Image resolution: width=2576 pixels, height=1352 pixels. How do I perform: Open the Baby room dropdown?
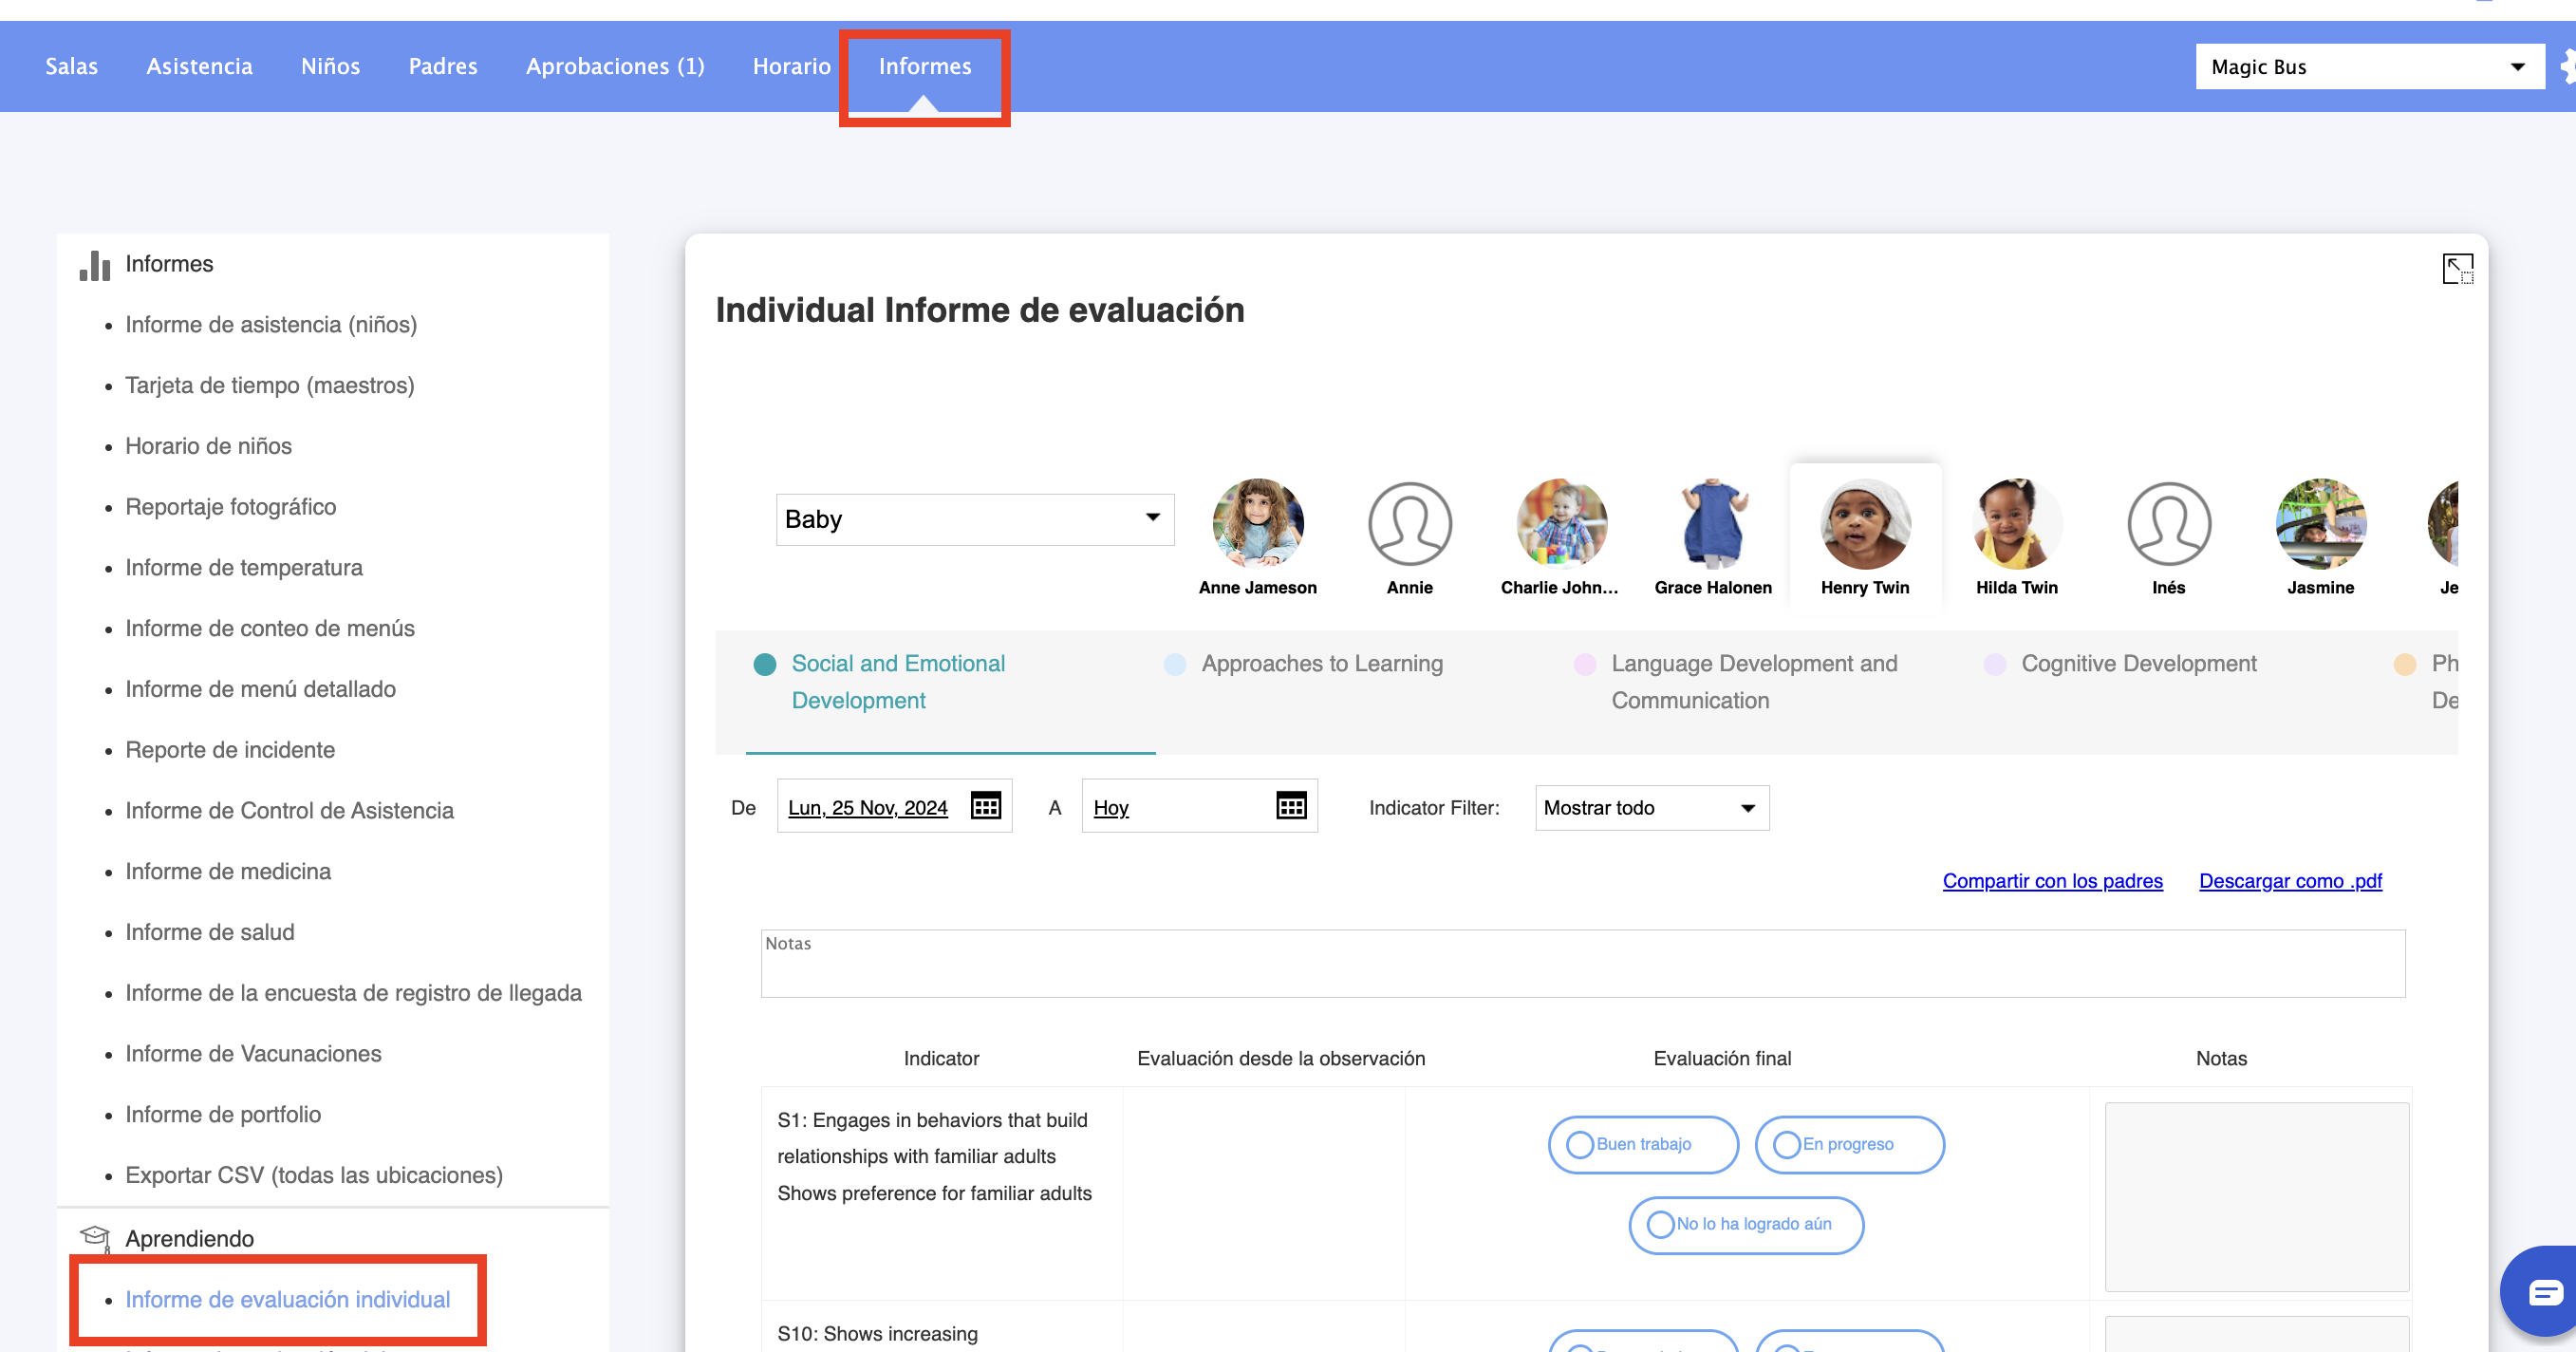pyautogui.click(x=974, y=519)
